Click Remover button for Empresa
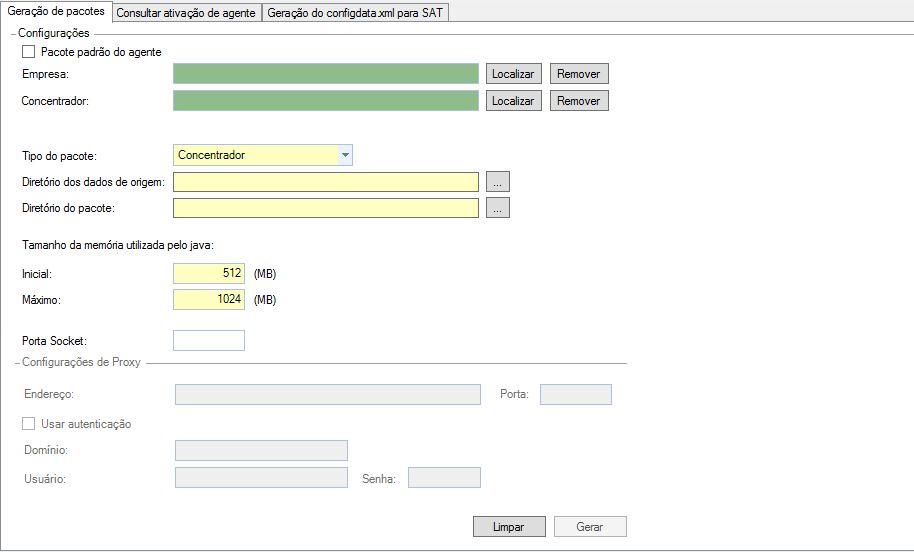This screenshot has width=914, height=552. tap(579, 74)
